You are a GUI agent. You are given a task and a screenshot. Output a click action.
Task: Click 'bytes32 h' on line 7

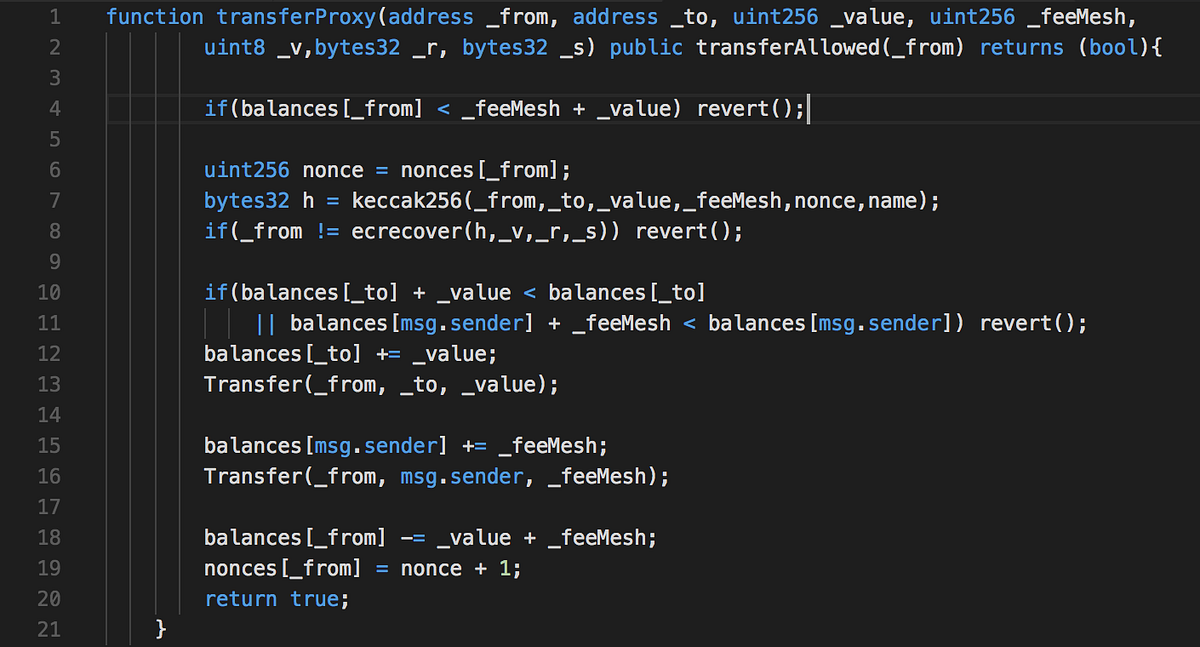pyautogui.click(x=259, y=201)
